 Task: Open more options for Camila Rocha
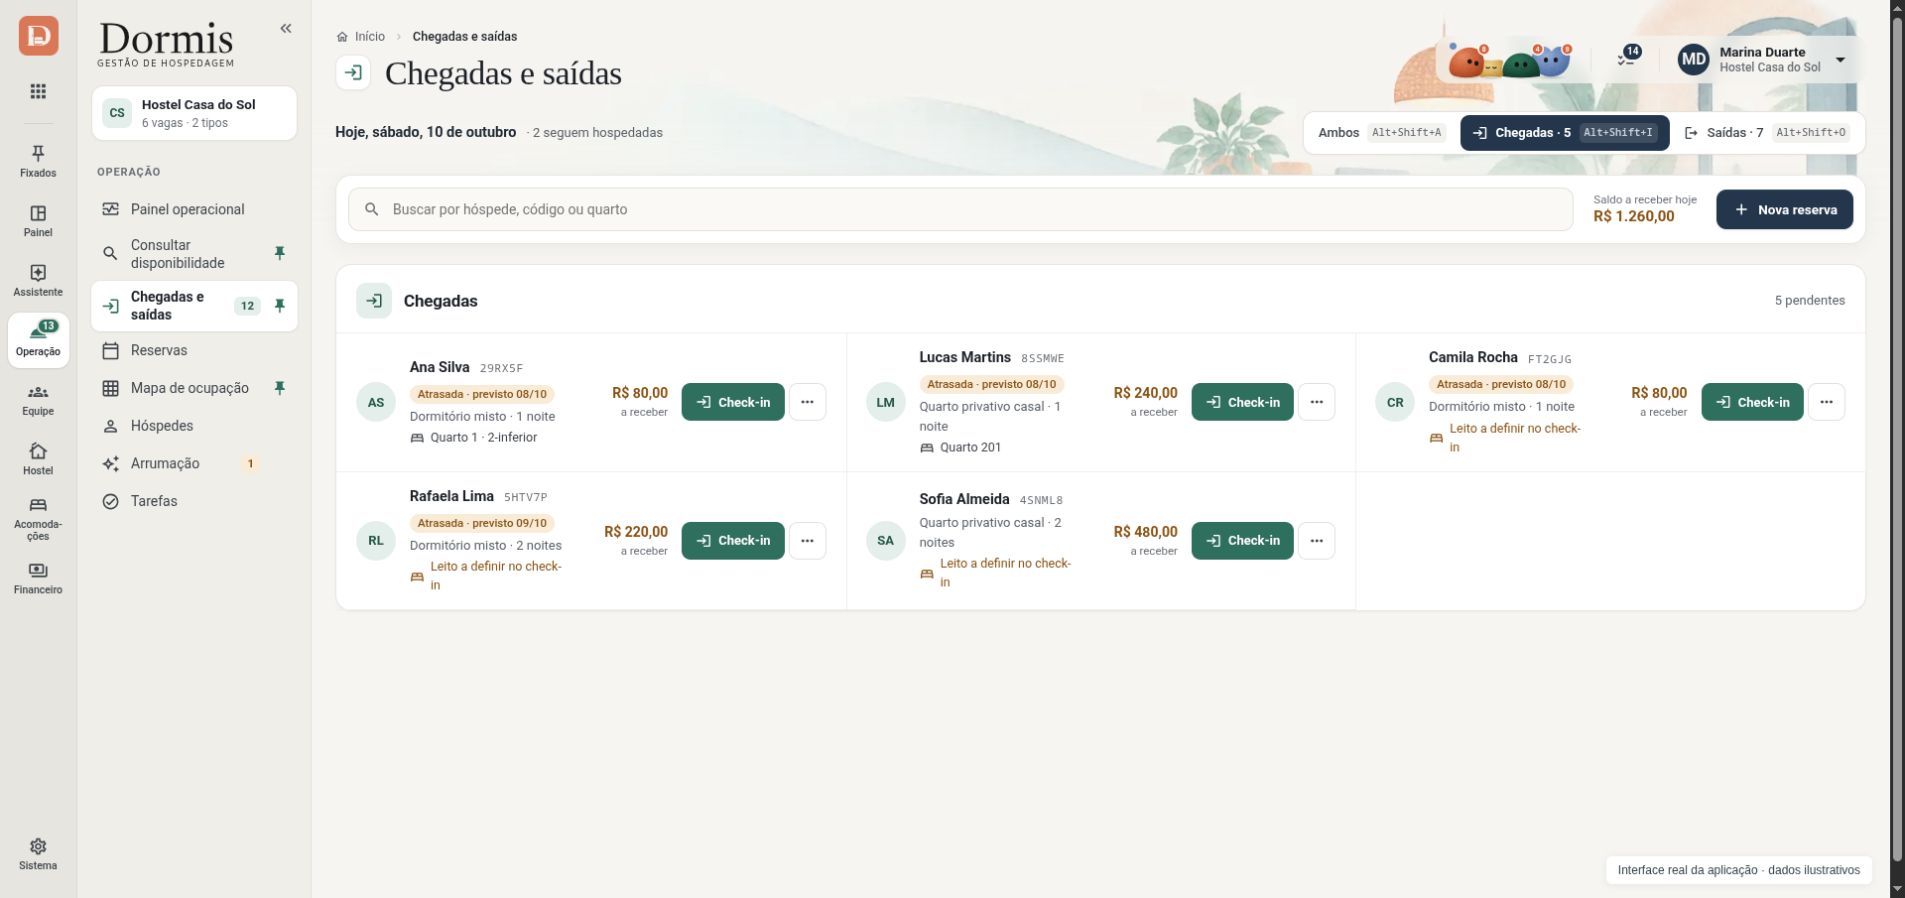(x=1826, y=402)
